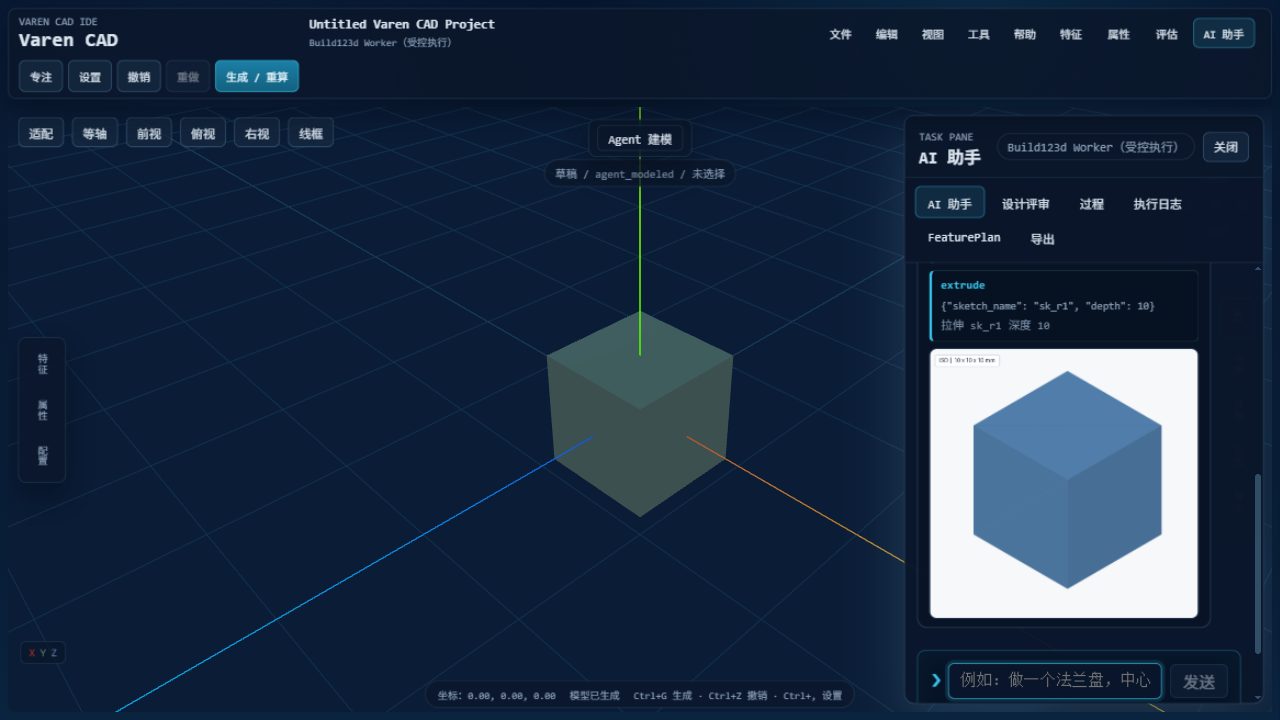The height and width of the screenshot is (720, 1280).
Task: Click Build123d Worker subtitle under project title
Action: [380, 43]
